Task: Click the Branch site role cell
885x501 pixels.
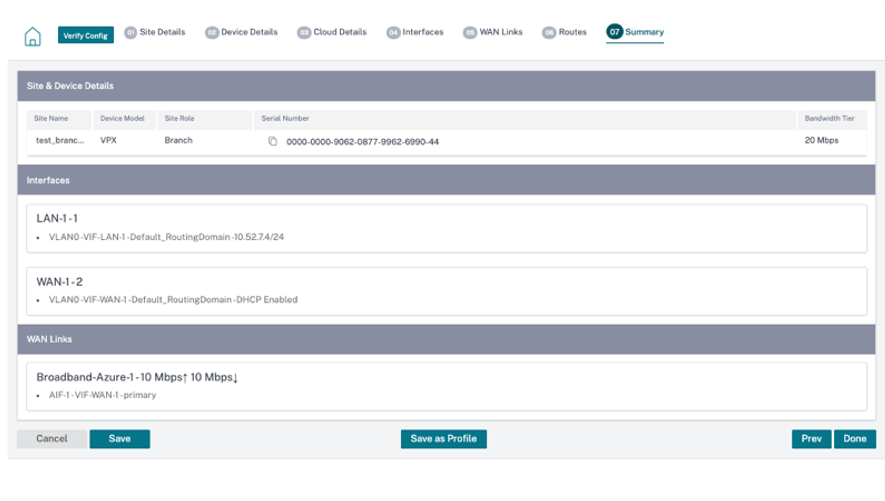Action: pyautogui.click(x=178, y=140)
